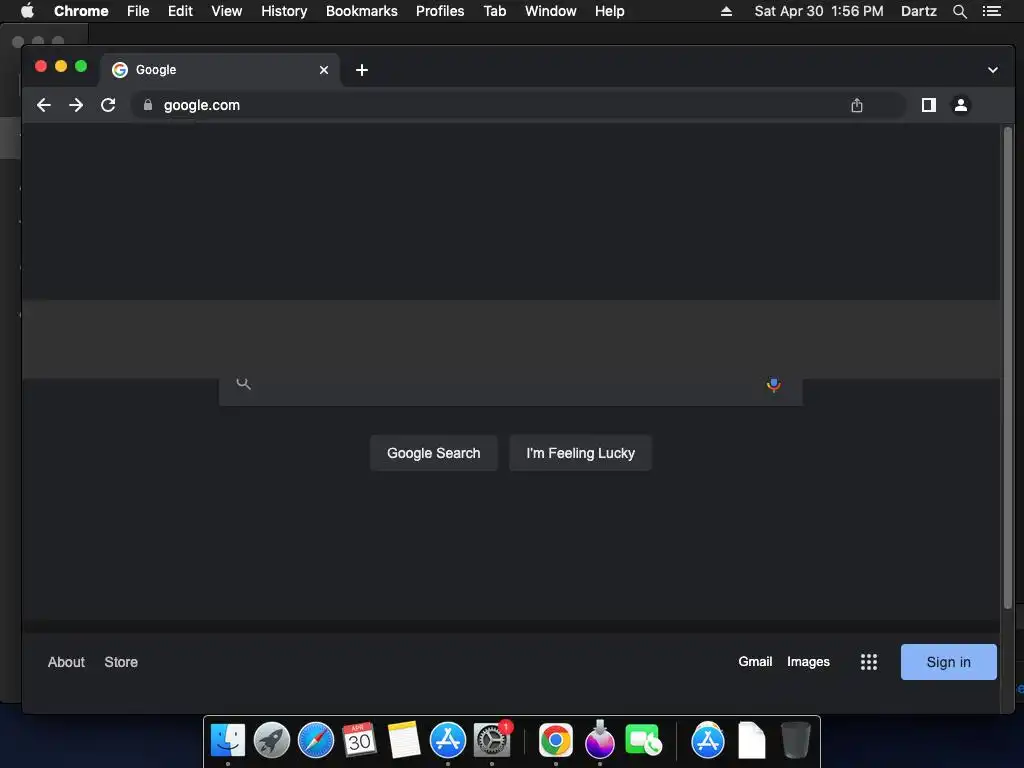Open the Apple menu
This screenshot has width=1024, height=768.
(27, 11)
